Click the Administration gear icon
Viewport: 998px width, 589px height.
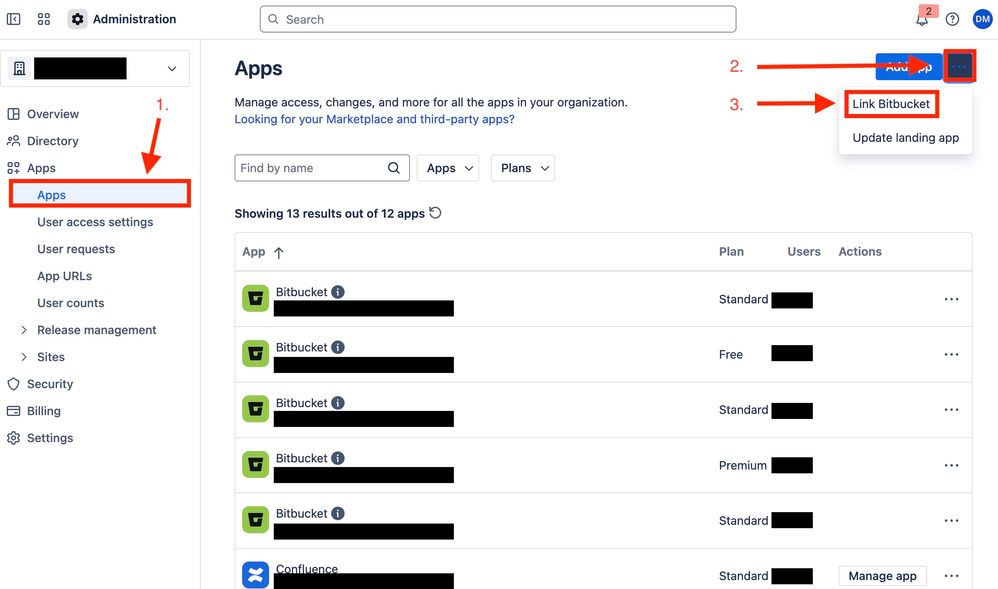[78, 19]
